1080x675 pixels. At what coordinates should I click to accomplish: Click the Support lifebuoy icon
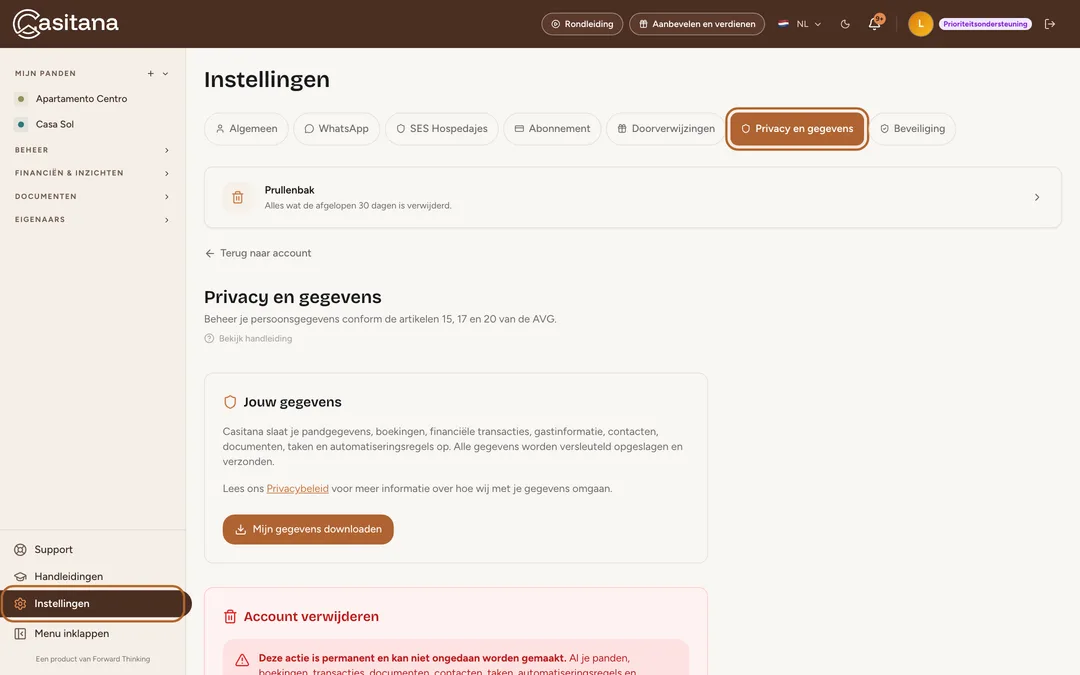(x=21, y=550)
